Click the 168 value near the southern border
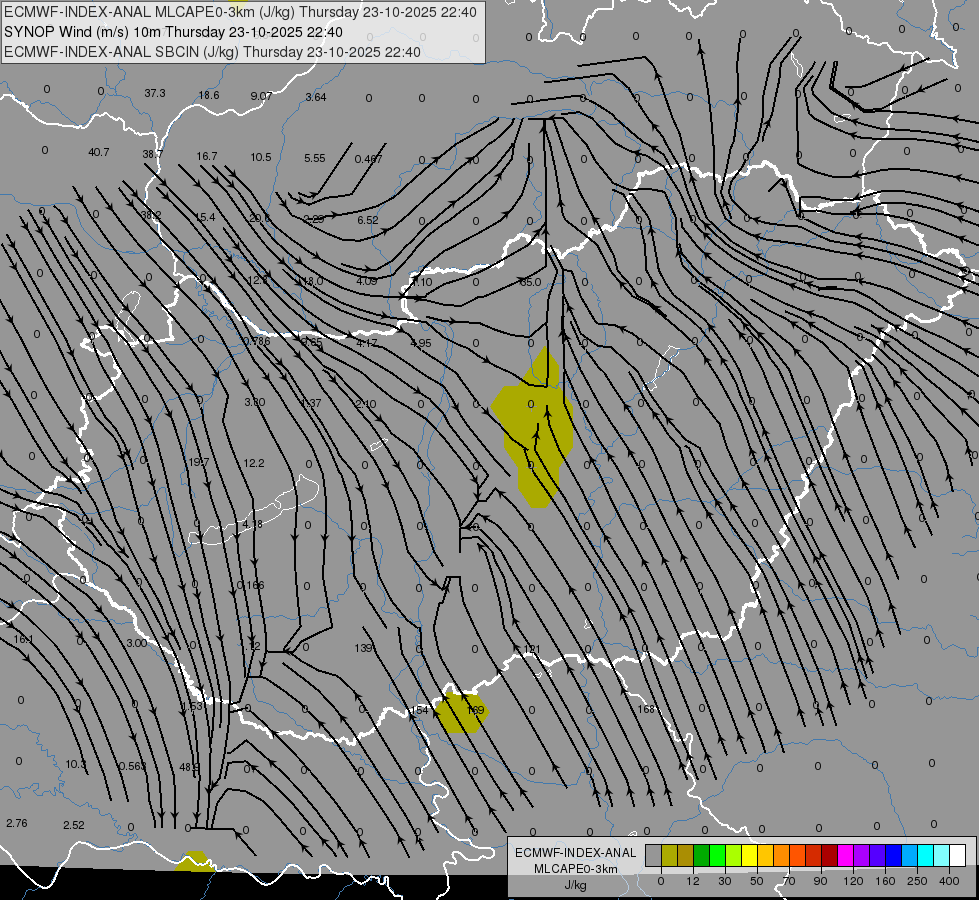979x900 pixels. (646, 709)
